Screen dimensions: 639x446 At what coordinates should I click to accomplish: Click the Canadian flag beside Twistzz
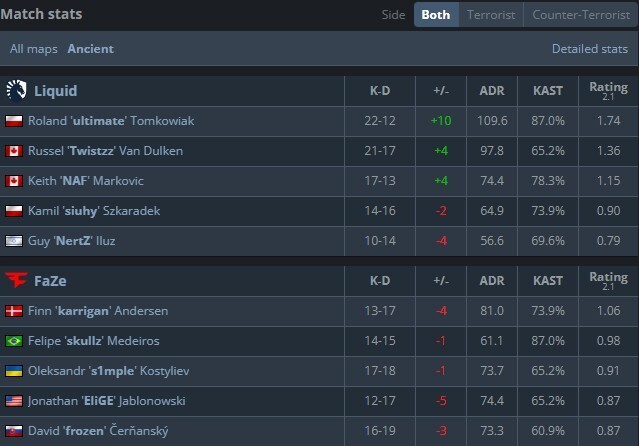(x=14, y=151)
